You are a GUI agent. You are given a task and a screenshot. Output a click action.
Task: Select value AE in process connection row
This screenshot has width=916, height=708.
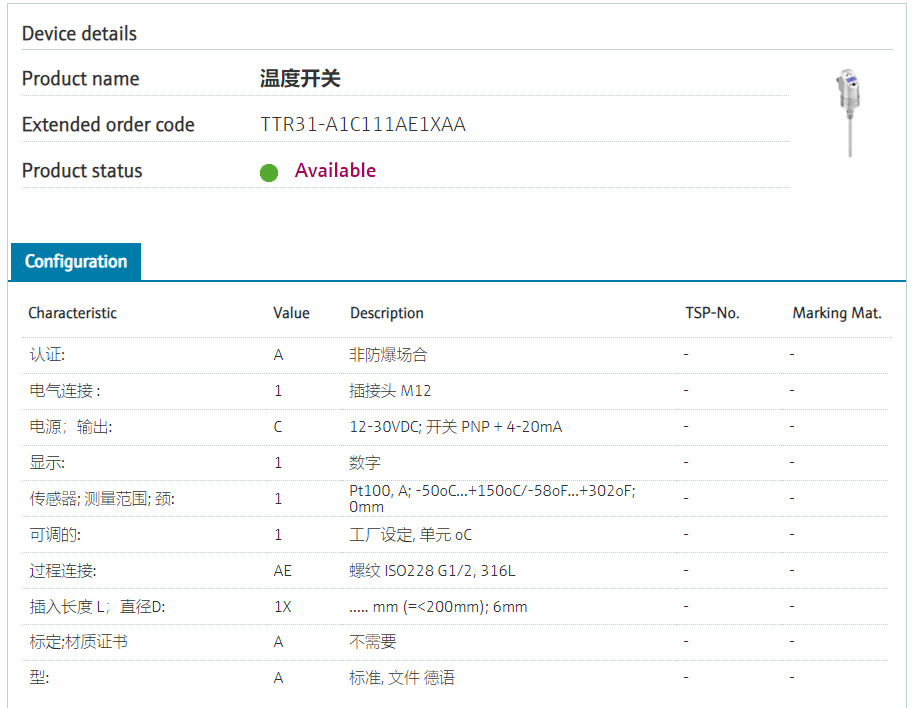click(x=283, y=571)
